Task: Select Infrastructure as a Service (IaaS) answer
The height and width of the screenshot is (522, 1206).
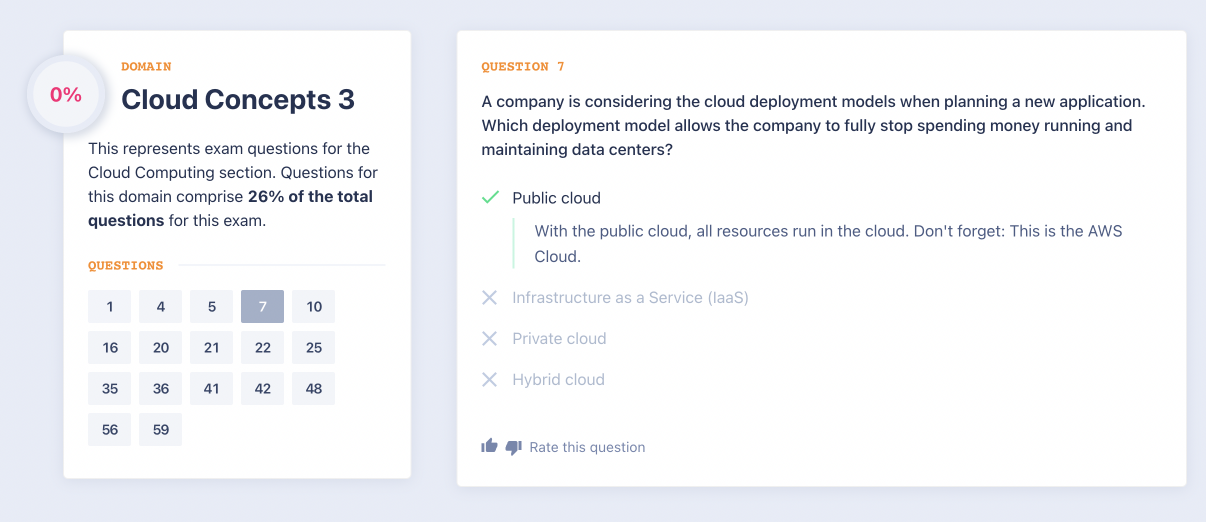Action: (630, 298)
